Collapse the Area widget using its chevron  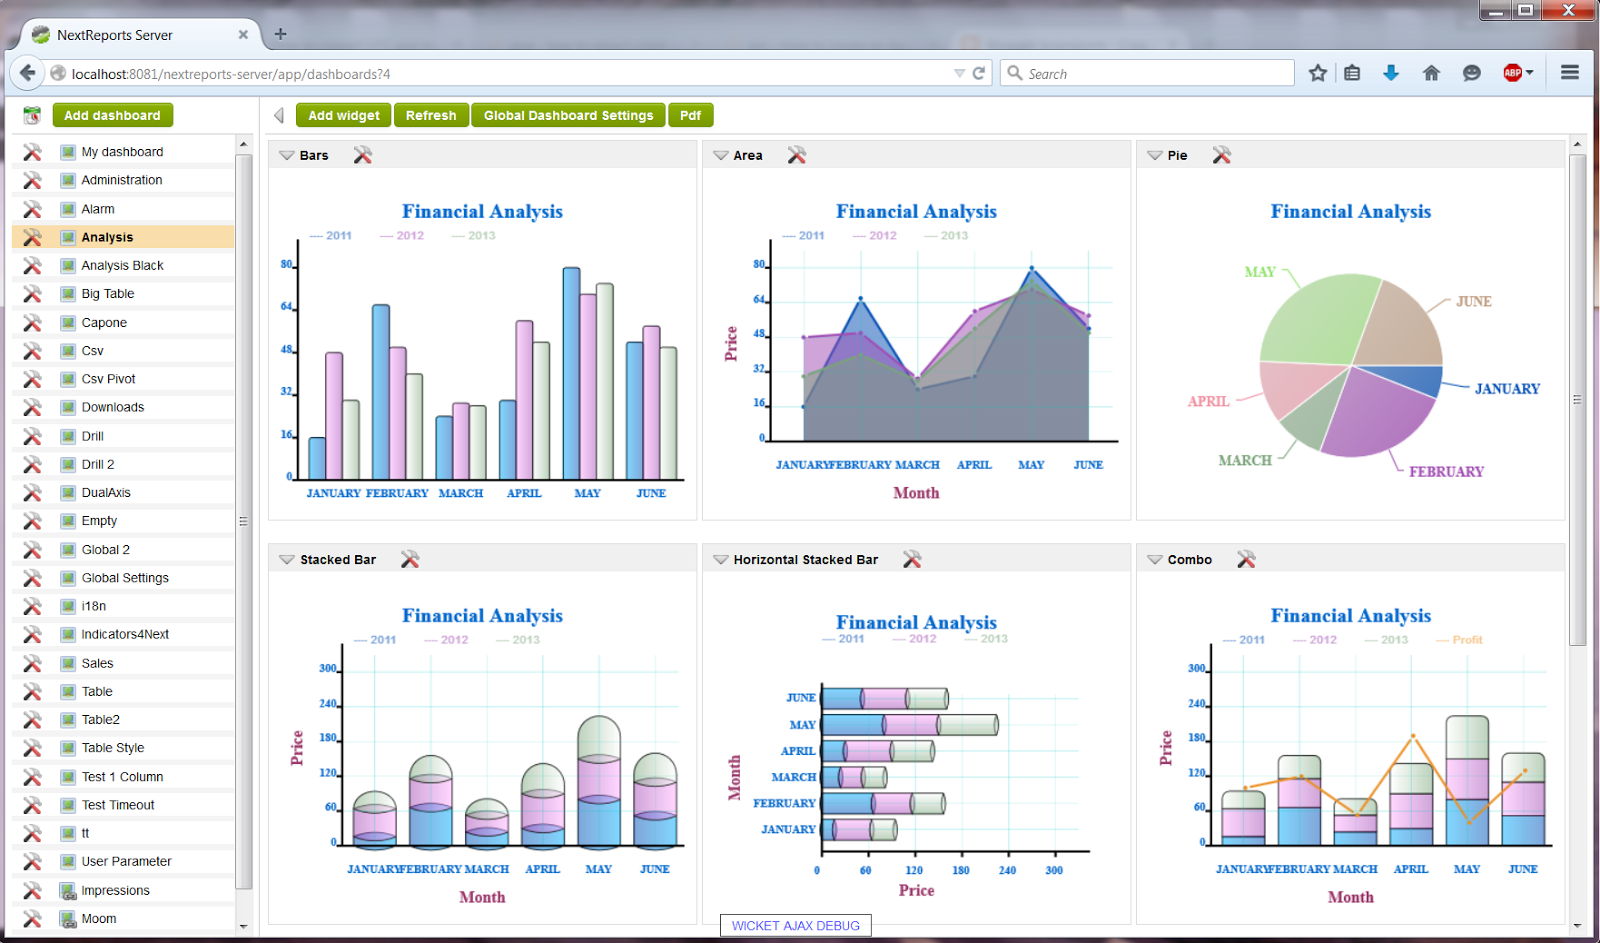click(x=721, y=155)
